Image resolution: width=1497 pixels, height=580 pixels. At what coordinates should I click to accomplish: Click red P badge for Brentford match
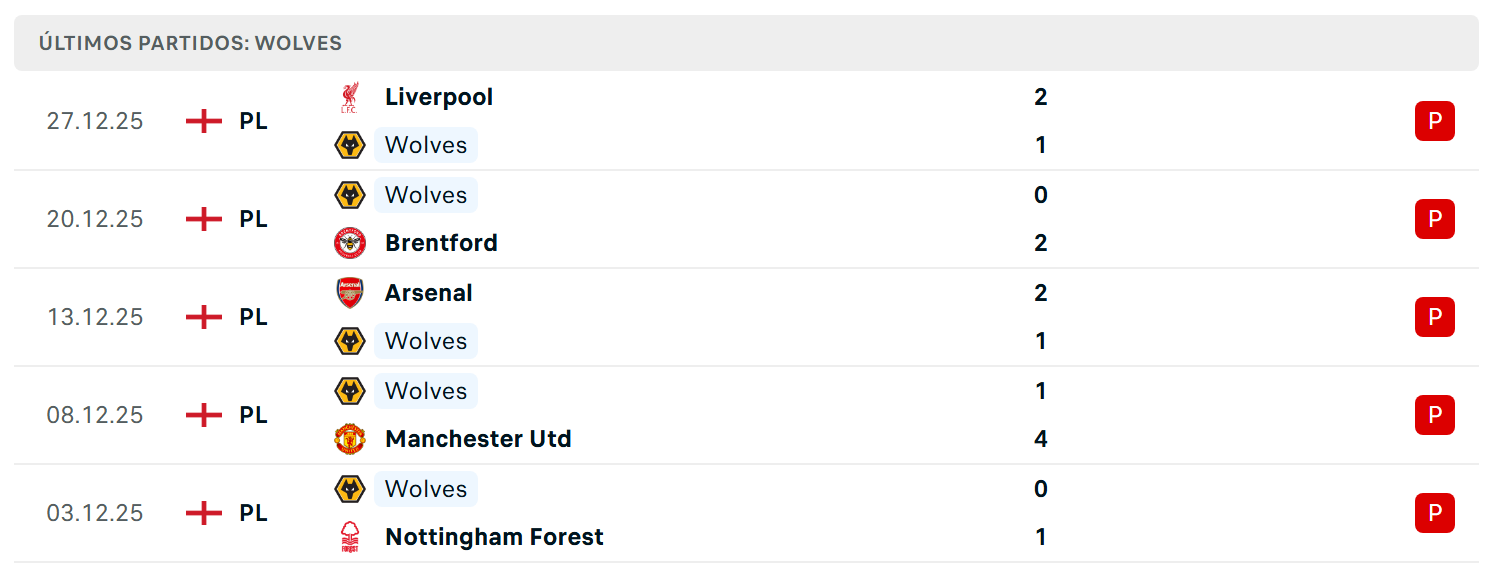coord(1434,219)
